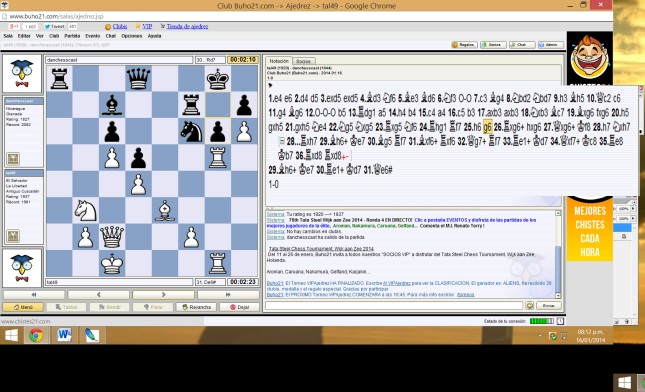Image resolution: width=645 pixels, height=392 pixels.
Task: Focus the chat message input field
Action: [x=394, y=306]
